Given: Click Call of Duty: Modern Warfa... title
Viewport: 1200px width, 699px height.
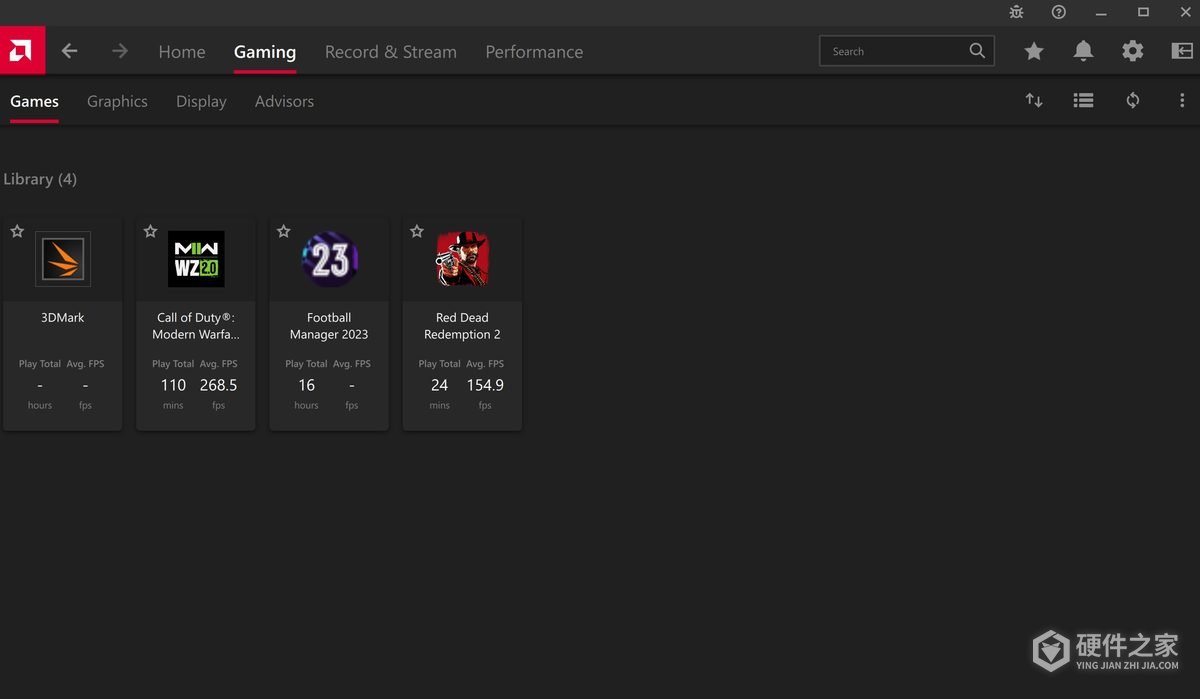Looking at the screenshot, I should (x=196, y=326).
